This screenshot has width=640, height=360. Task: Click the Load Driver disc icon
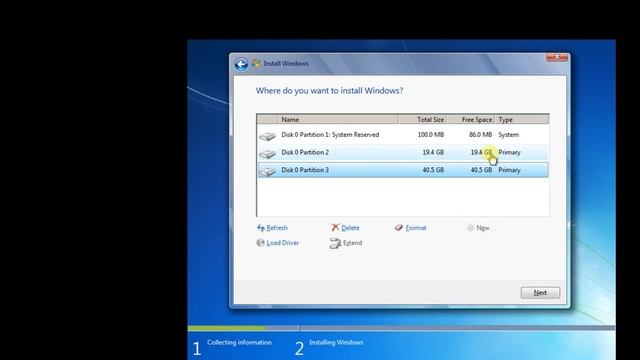(260, 243)
